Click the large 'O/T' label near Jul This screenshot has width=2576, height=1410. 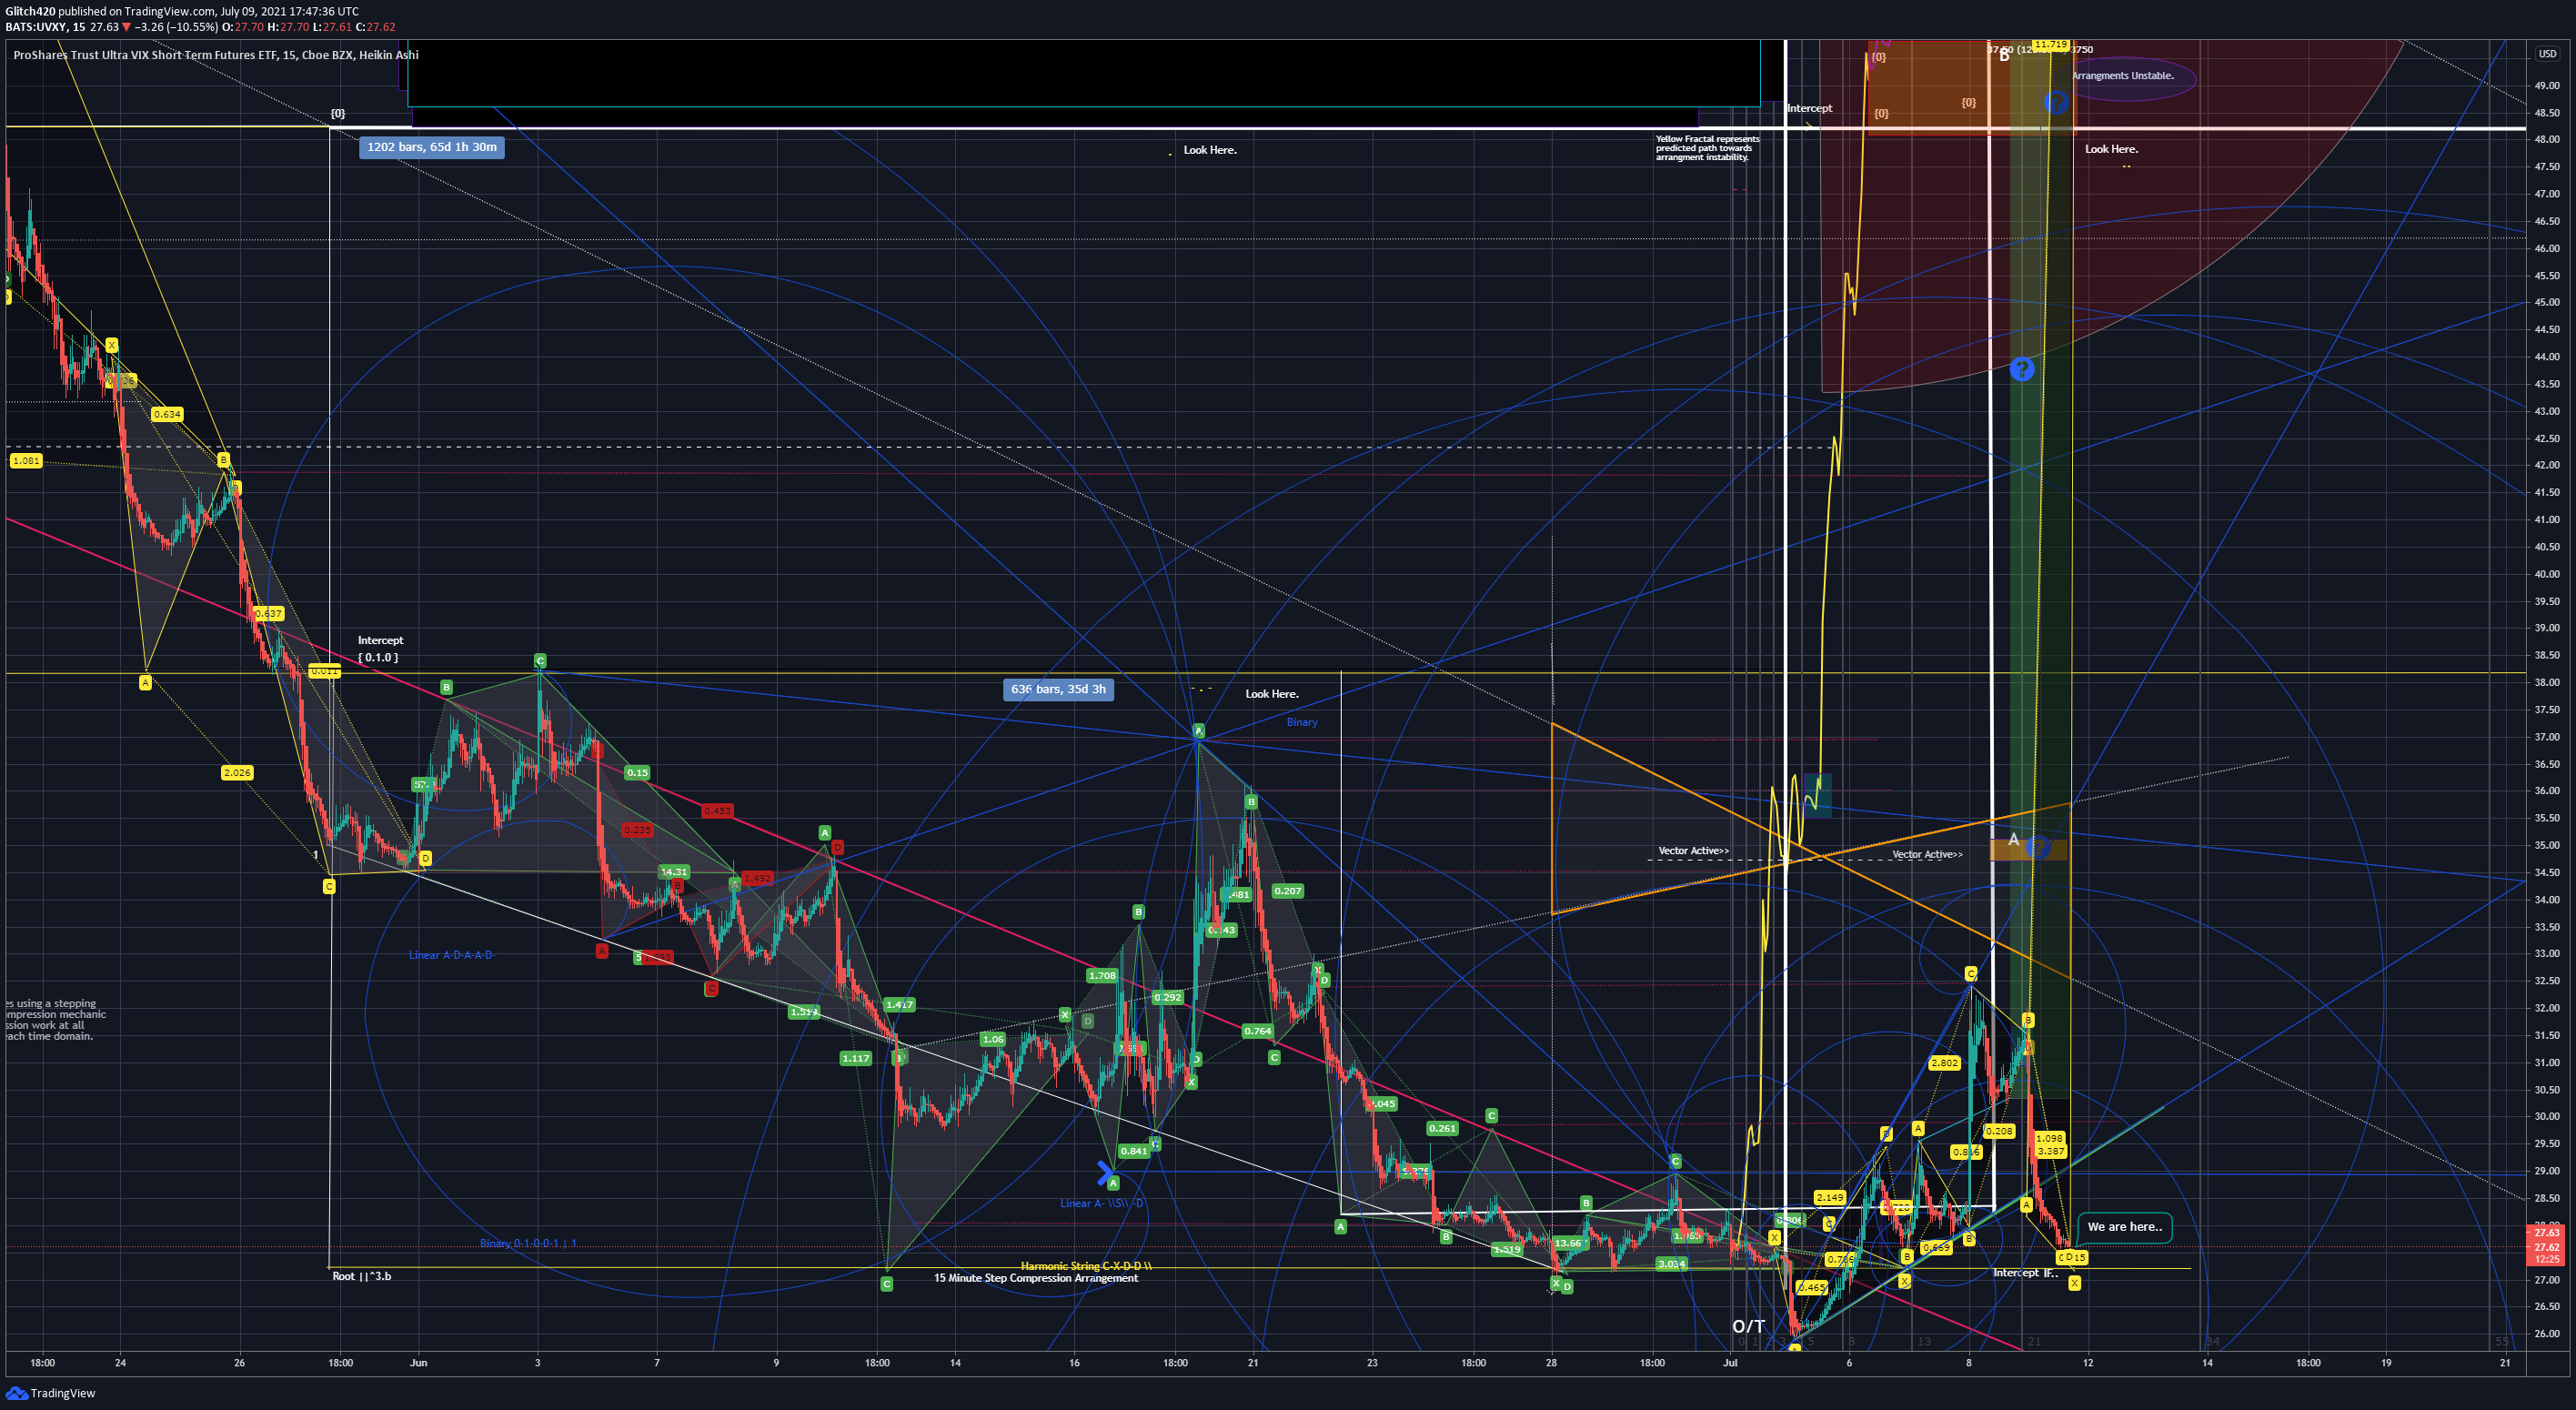pos(1748,1327)
